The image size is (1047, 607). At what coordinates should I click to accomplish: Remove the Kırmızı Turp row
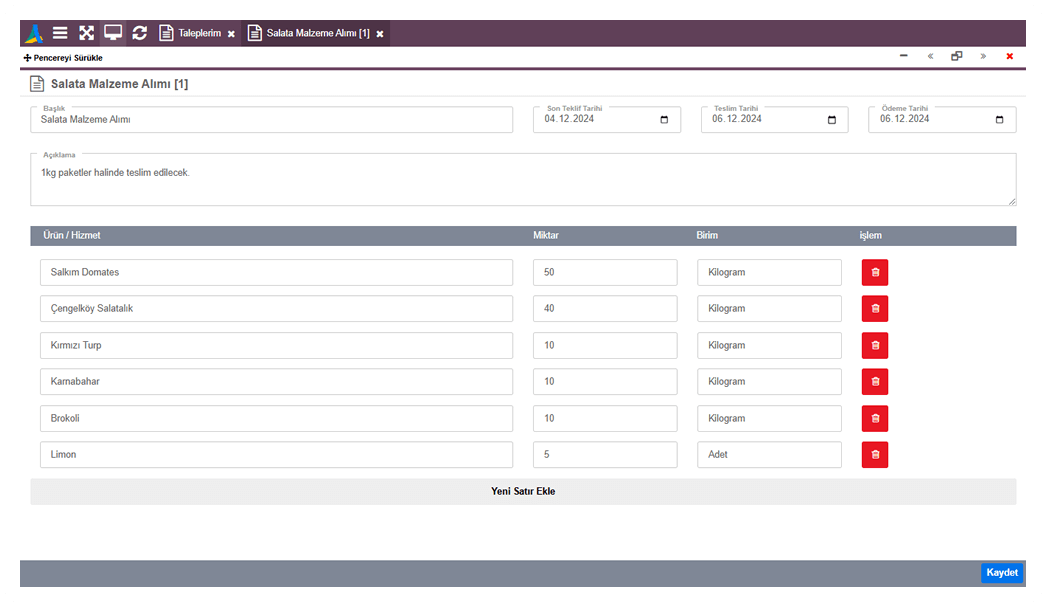pyautogui.click(x=875, y=345)
